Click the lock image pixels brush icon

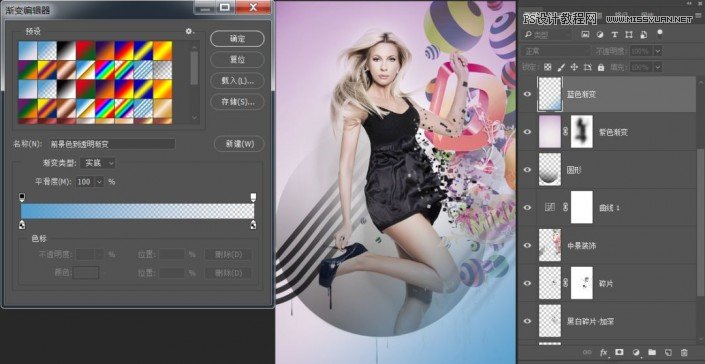tap(561, 67)
